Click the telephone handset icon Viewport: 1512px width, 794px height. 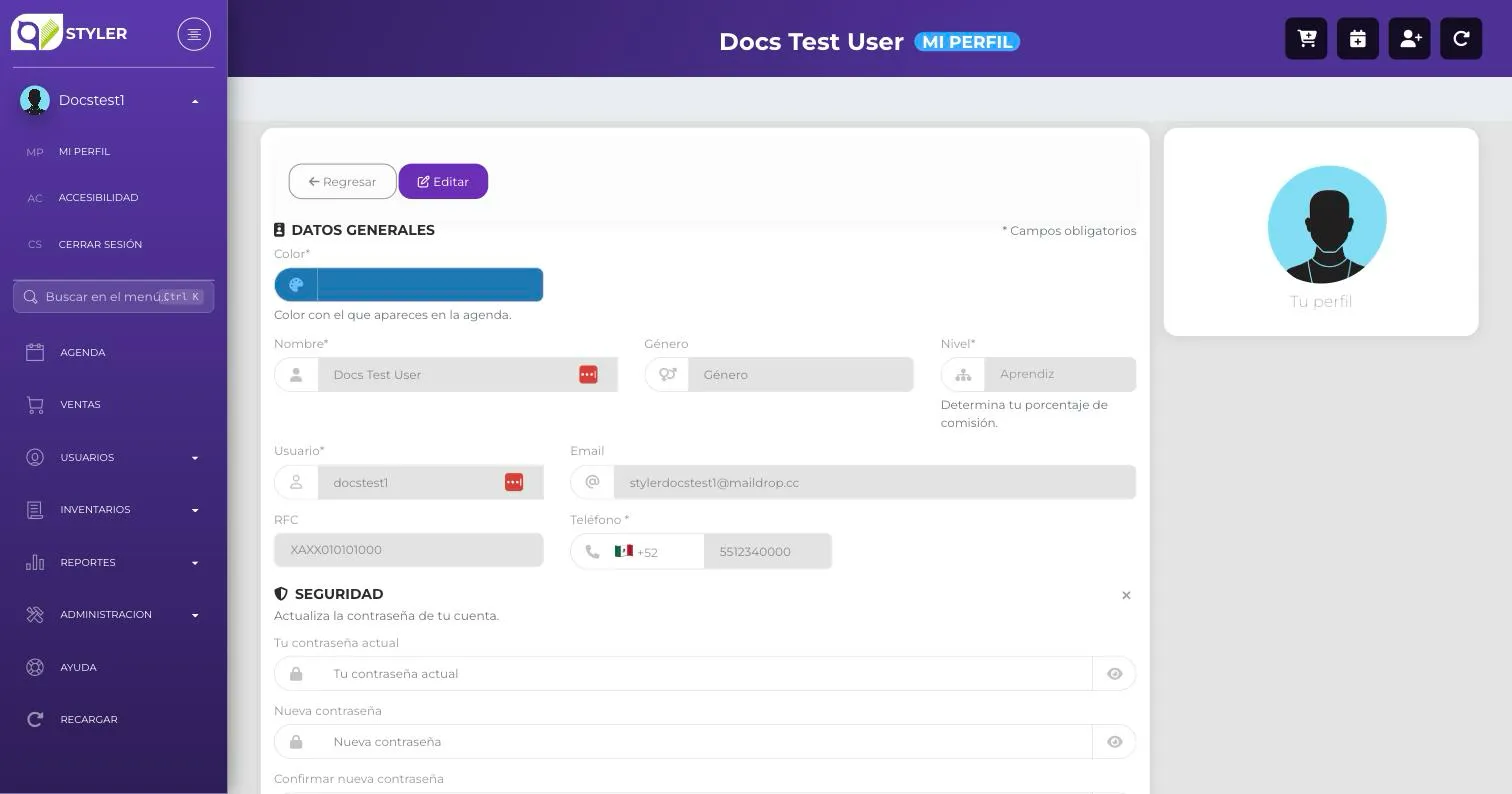[592, 551]
